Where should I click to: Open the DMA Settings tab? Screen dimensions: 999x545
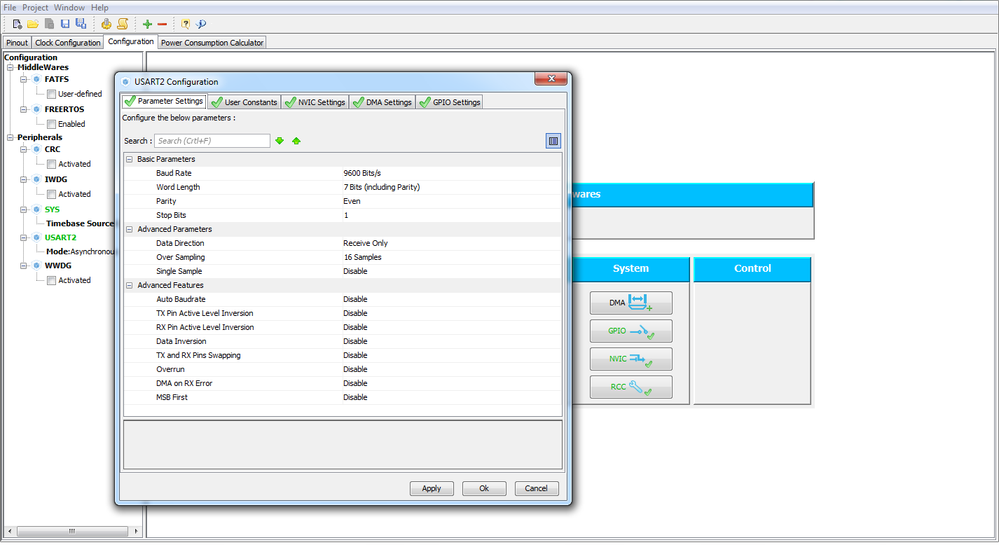[x=382, y=102]
